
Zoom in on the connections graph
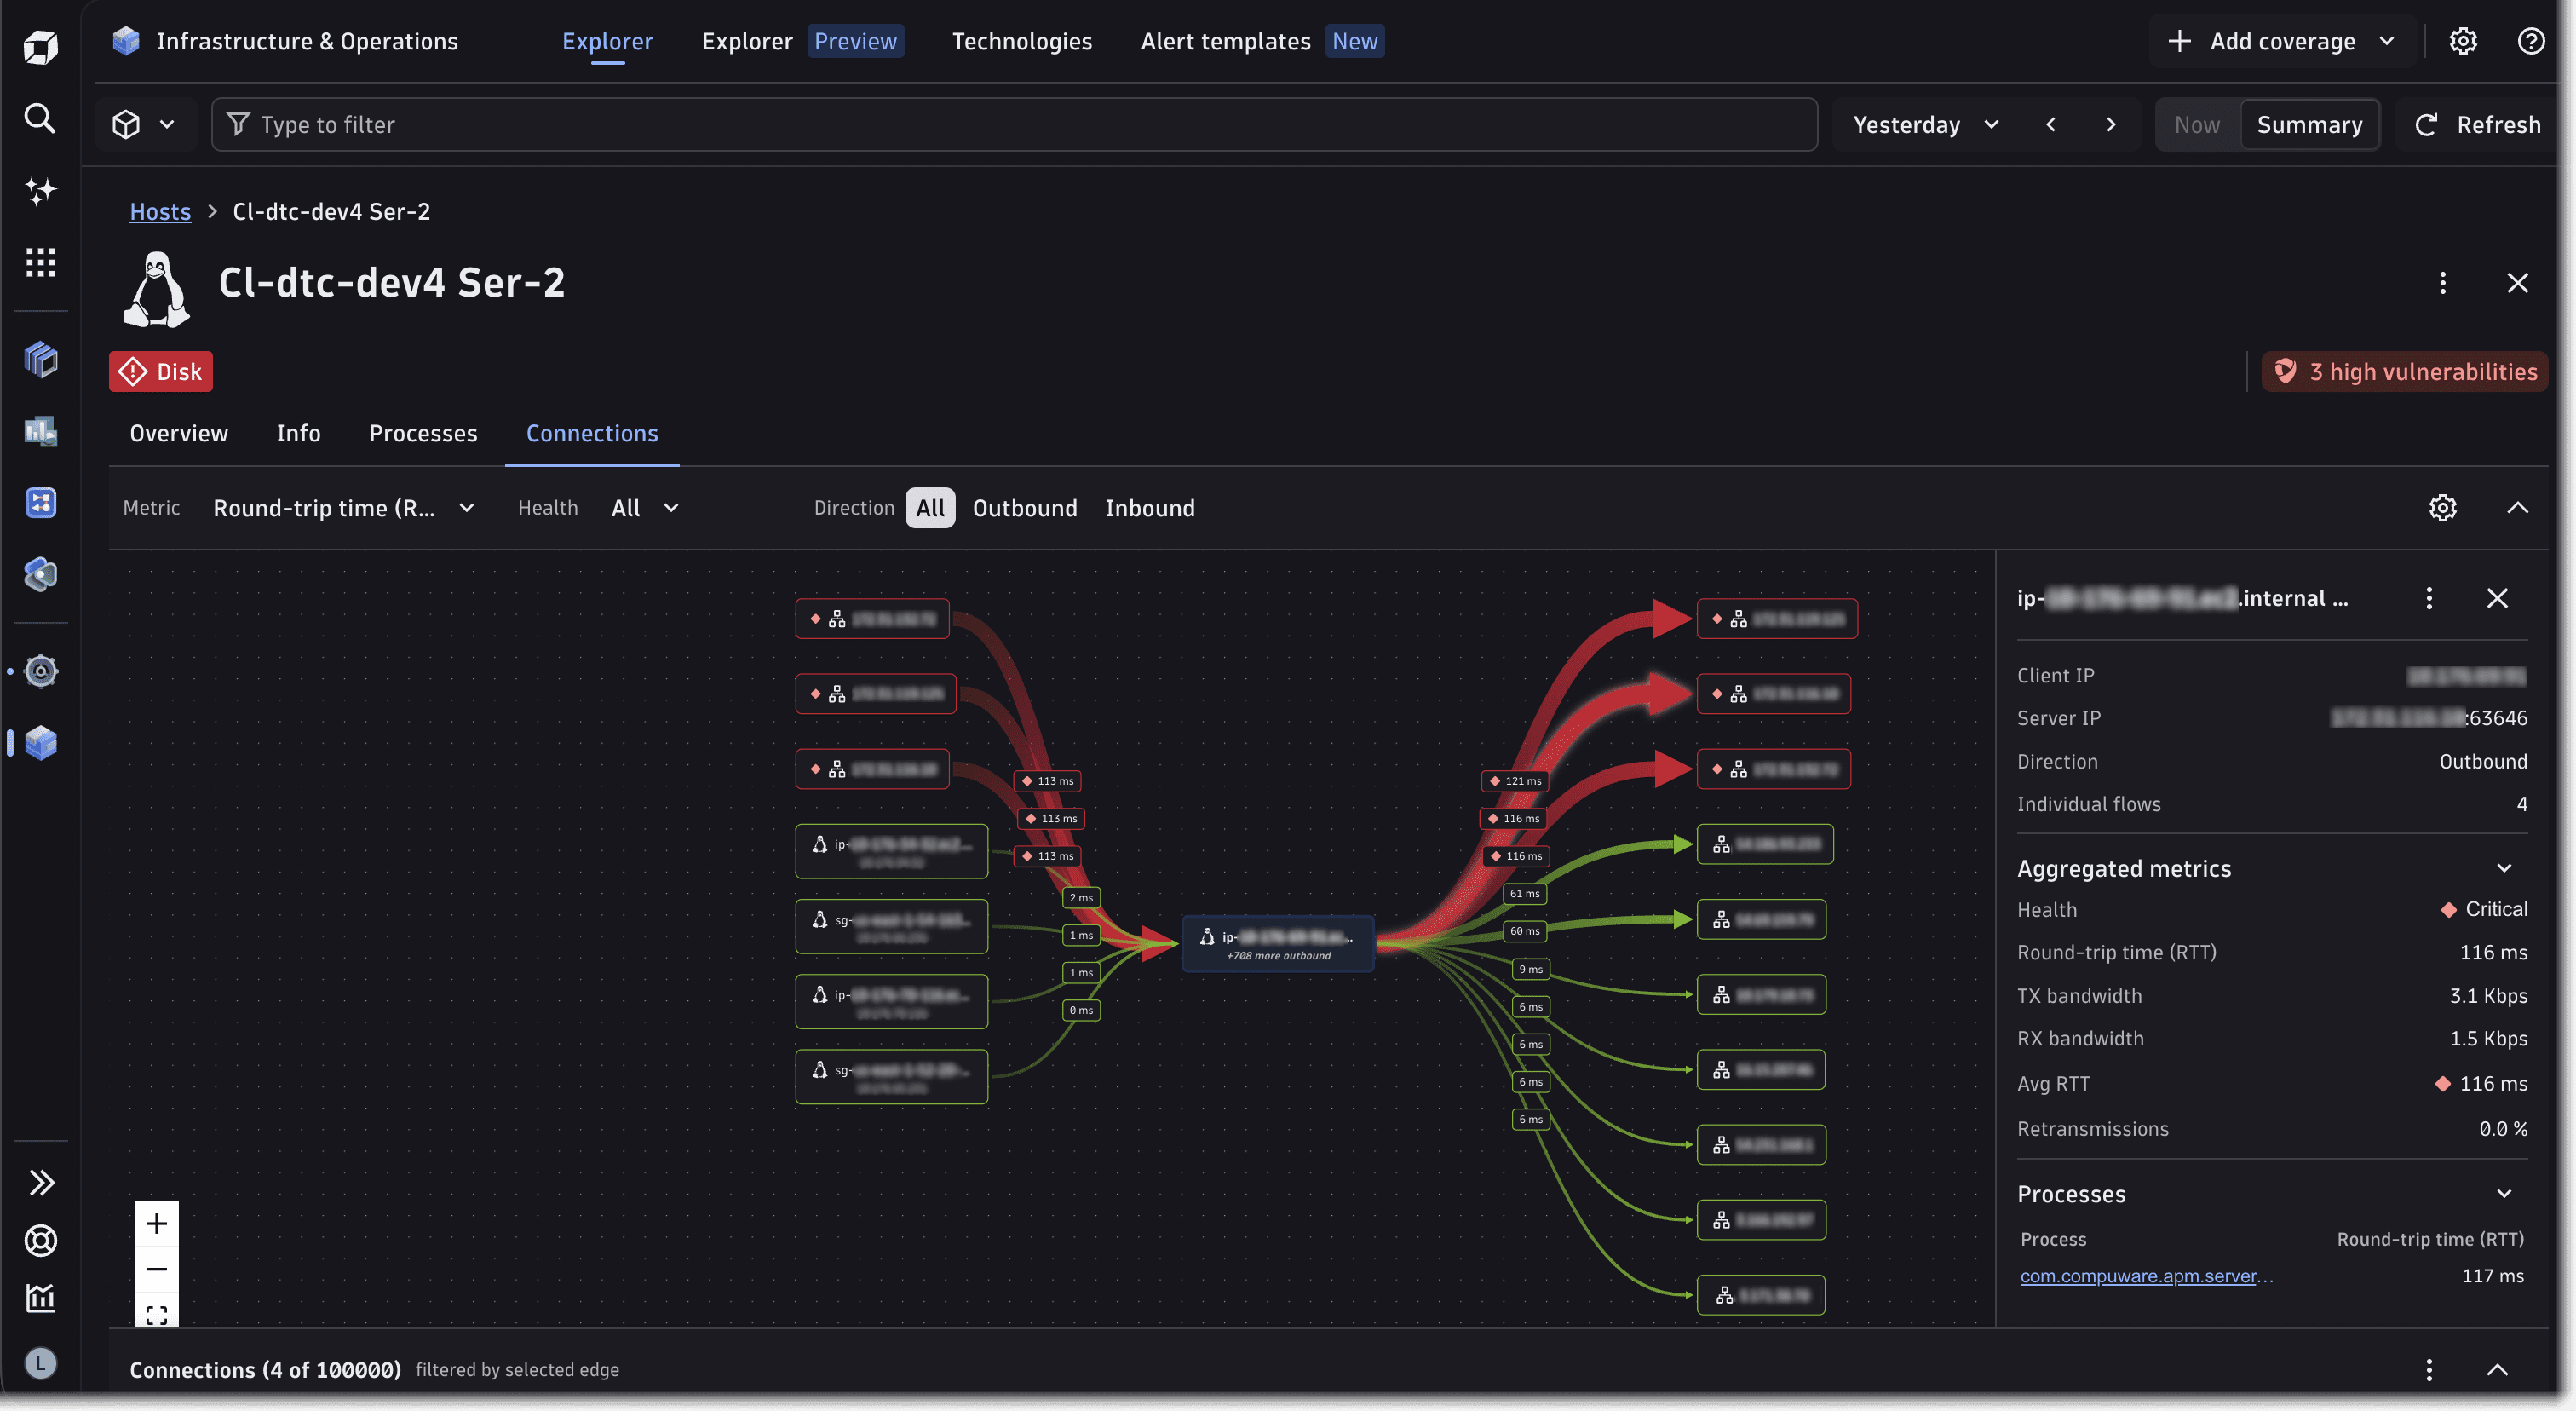click(156, 1224)
